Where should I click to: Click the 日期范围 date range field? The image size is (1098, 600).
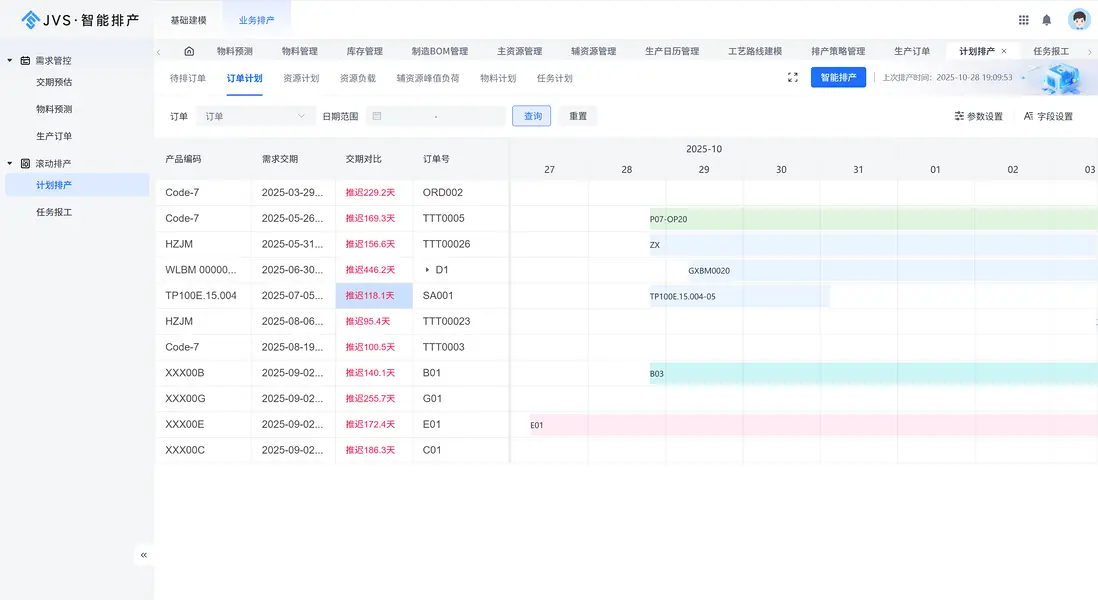[435, 117]
